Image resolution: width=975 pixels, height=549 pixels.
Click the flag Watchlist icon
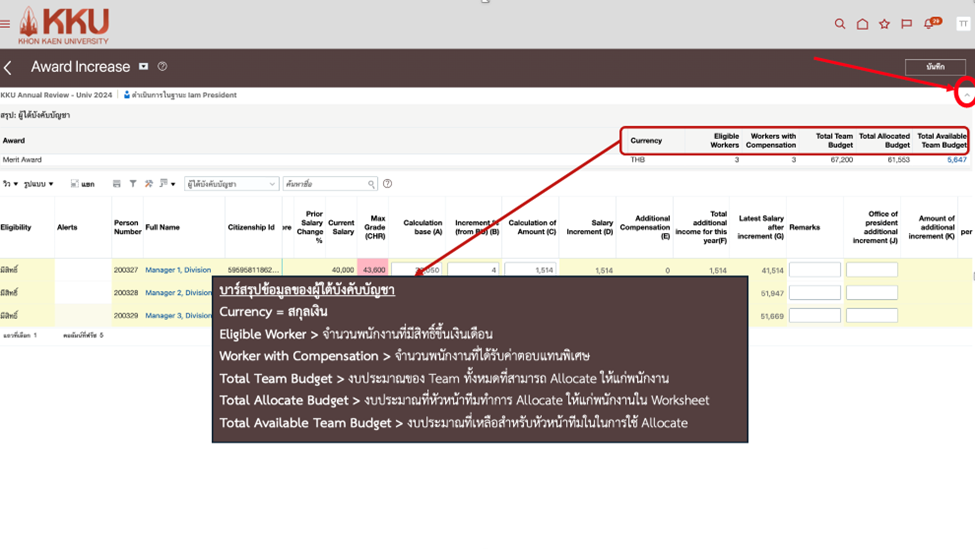click(x=906, y=24)
